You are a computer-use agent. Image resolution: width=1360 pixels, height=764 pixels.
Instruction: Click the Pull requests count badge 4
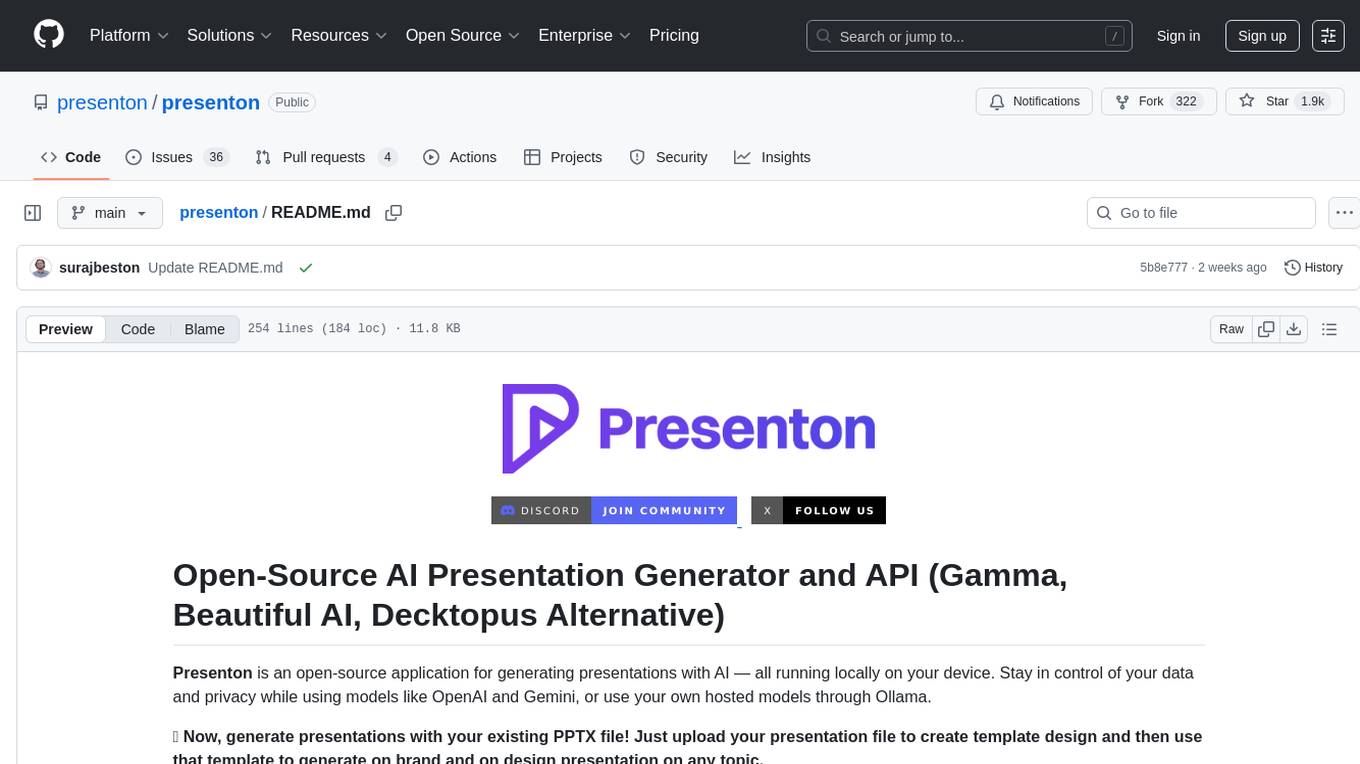tap(388, 157)
